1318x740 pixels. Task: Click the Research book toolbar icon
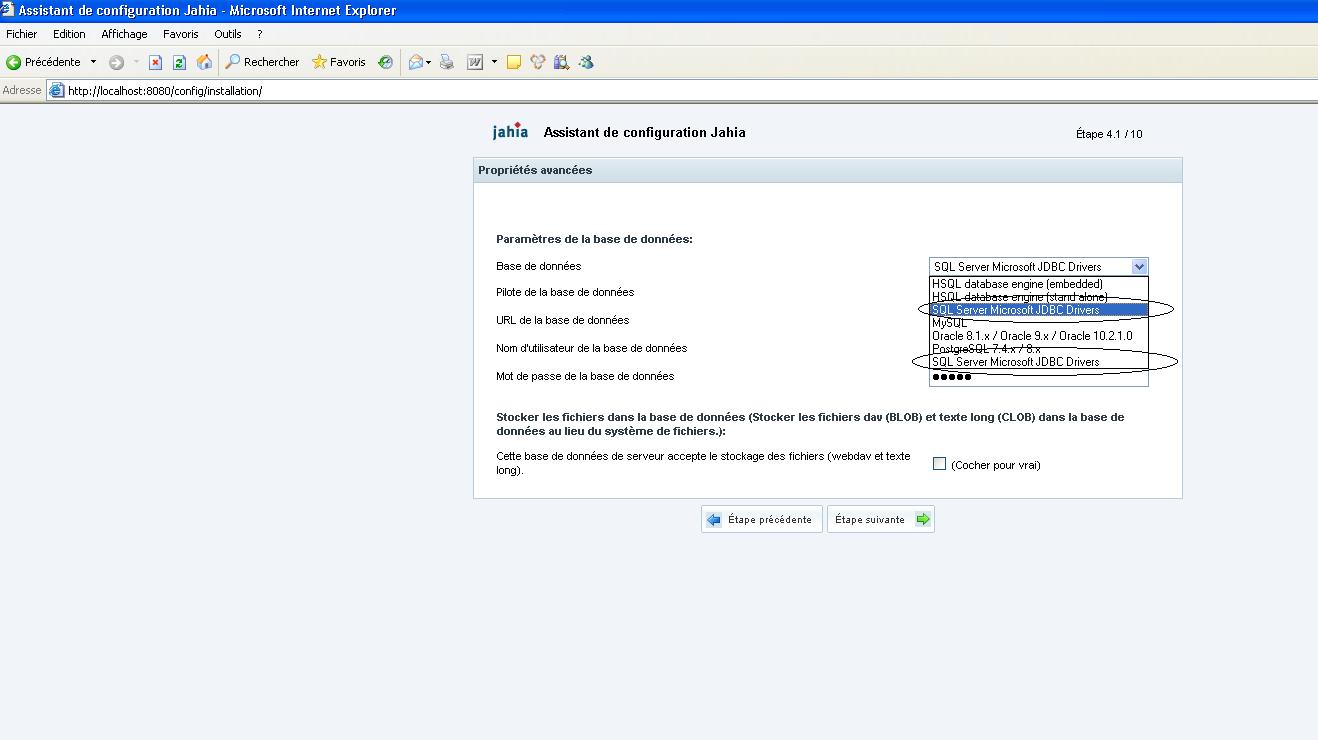(x=561, y=62)
